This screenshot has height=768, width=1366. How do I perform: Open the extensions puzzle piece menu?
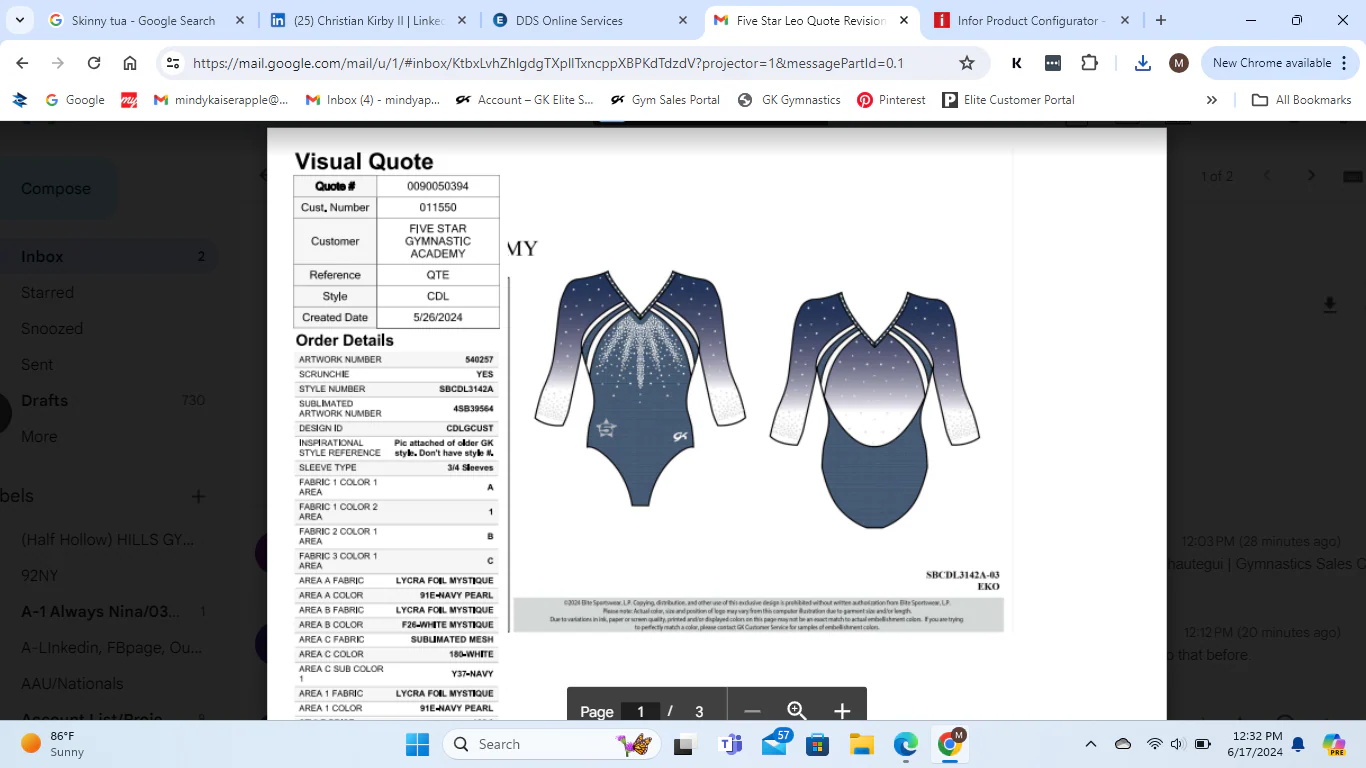point(1089,63)
